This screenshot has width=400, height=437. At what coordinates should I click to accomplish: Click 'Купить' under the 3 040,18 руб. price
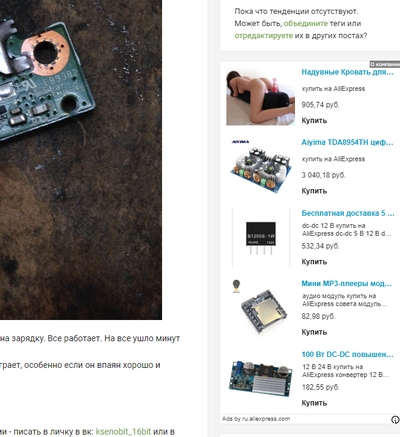[314, 191]
